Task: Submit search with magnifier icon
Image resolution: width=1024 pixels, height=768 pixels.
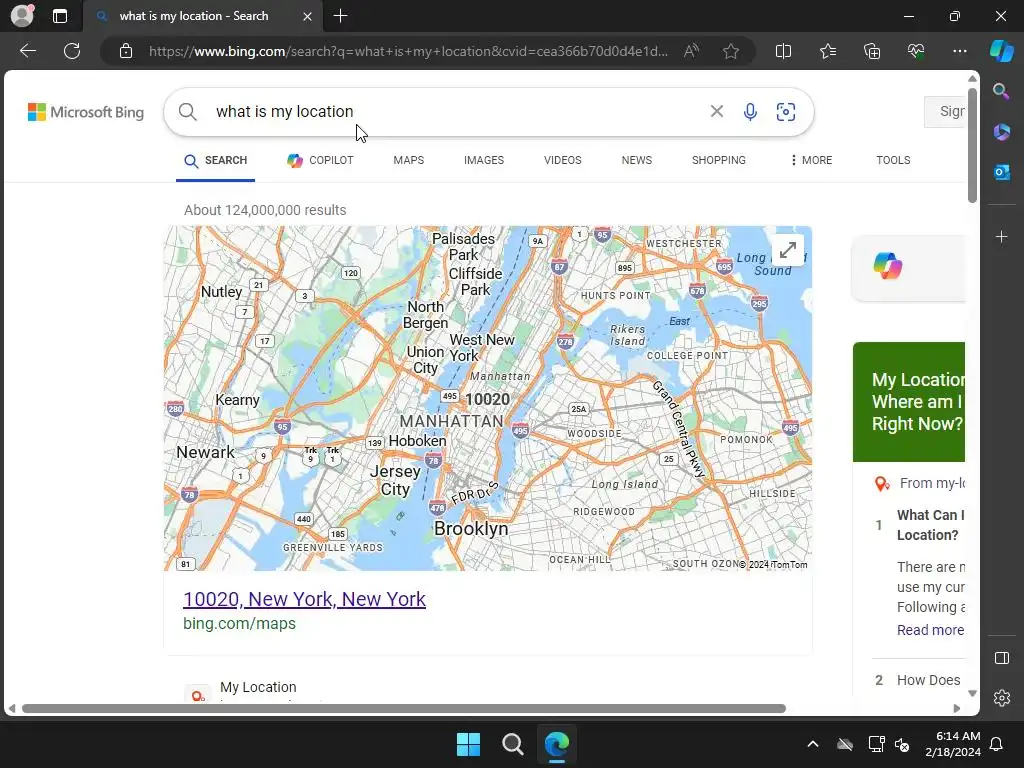Action: pyautogui.click(x=187, y=112)
